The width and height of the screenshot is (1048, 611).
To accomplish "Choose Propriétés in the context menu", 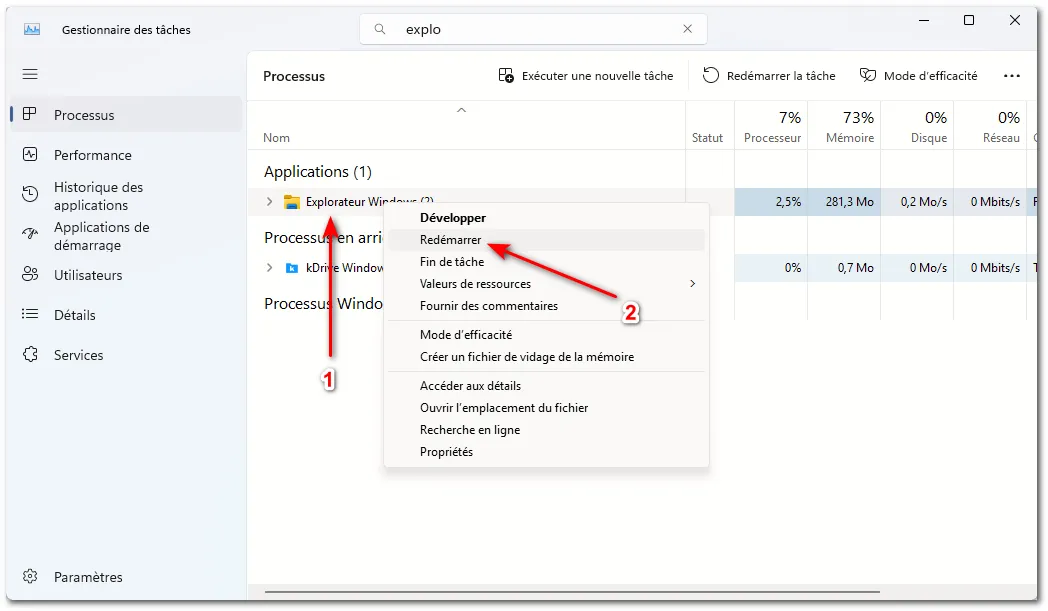I will [x=546, y=452].
